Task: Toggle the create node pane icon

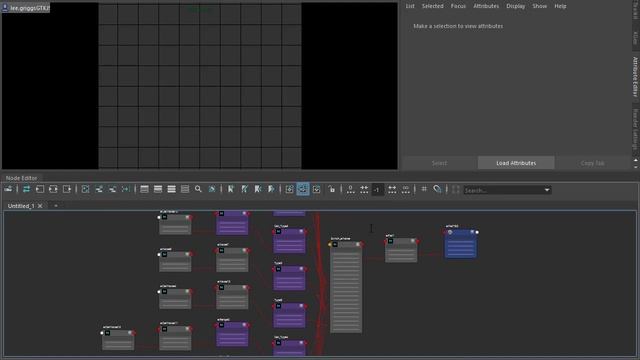Action: (x=8, y=189)
